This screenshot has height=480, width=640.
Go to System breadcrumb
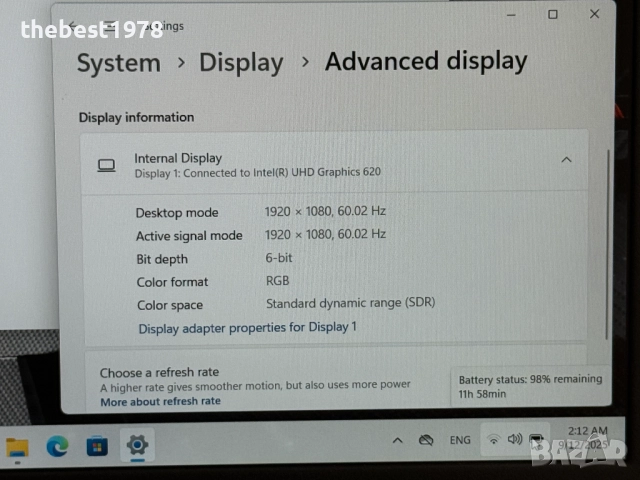click(119, 63)
